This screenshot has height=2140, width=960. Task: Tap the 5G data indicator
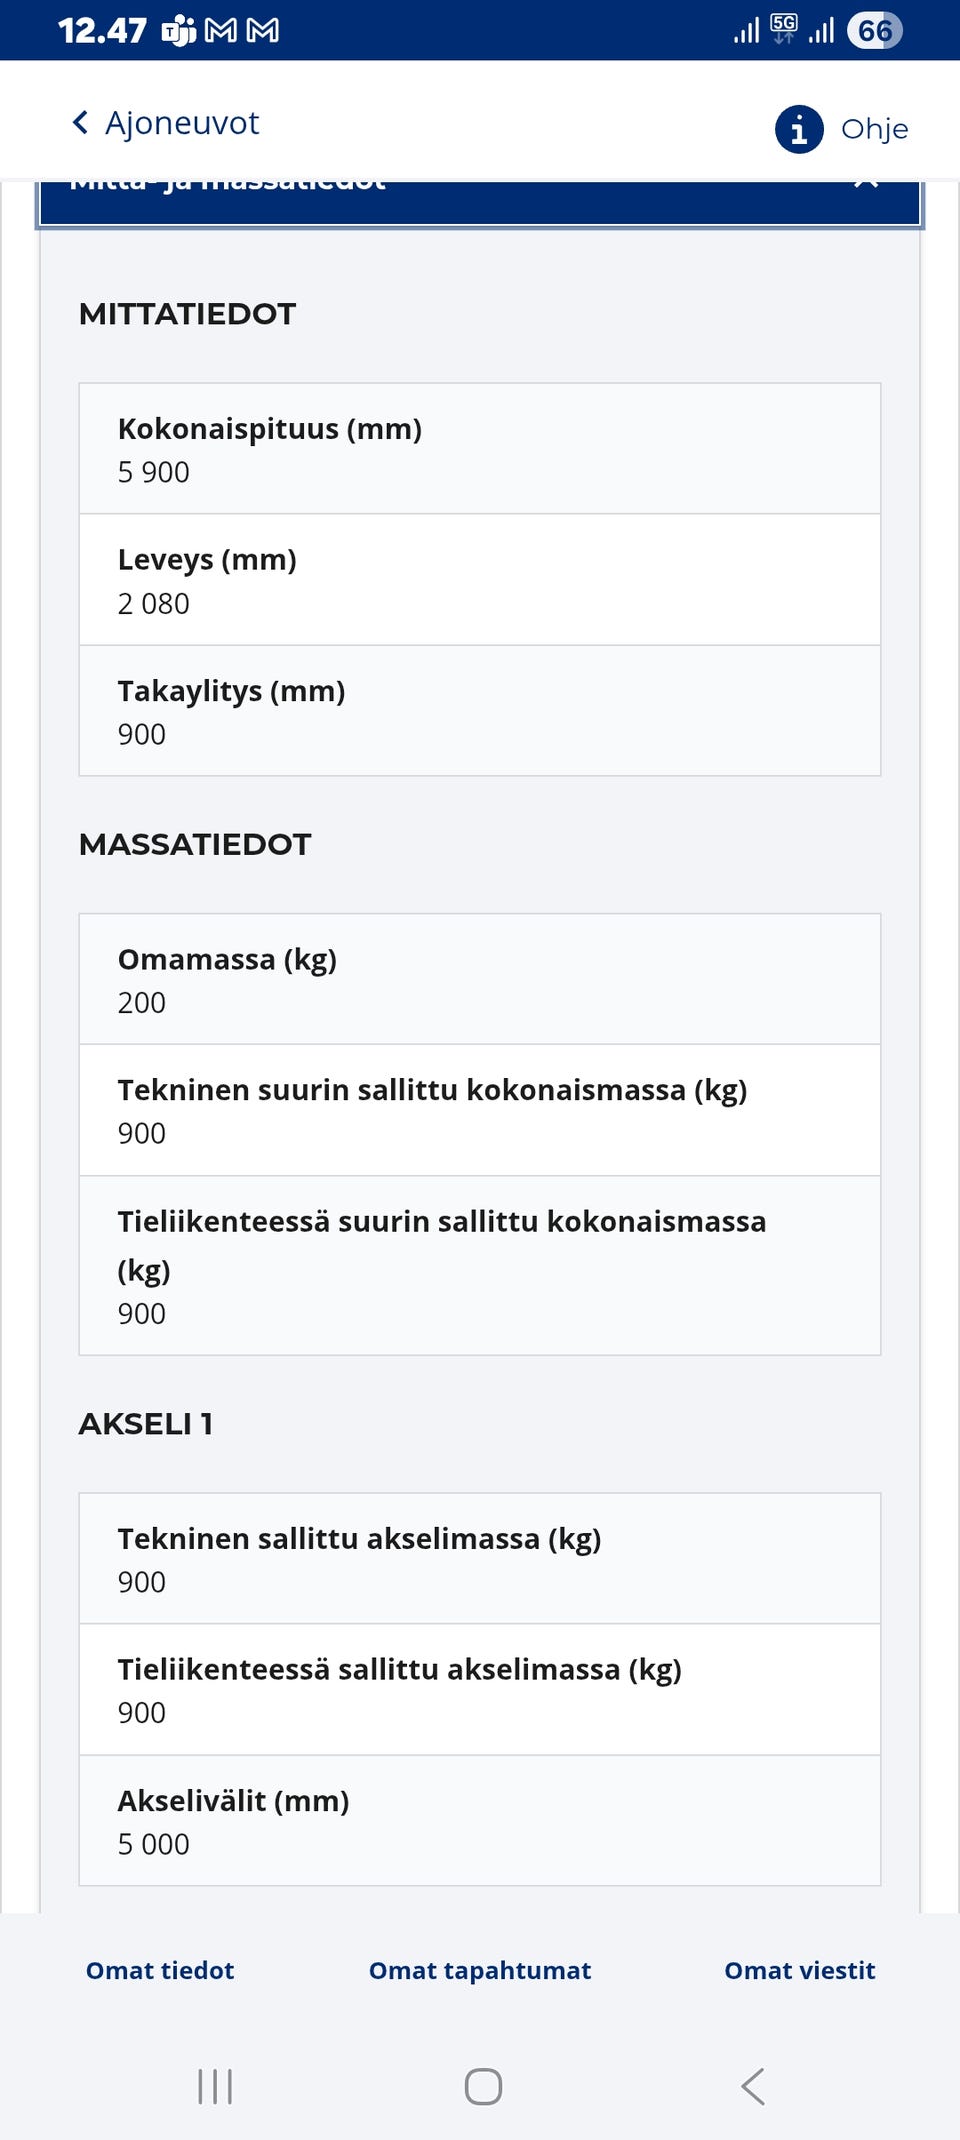(782, 31)
